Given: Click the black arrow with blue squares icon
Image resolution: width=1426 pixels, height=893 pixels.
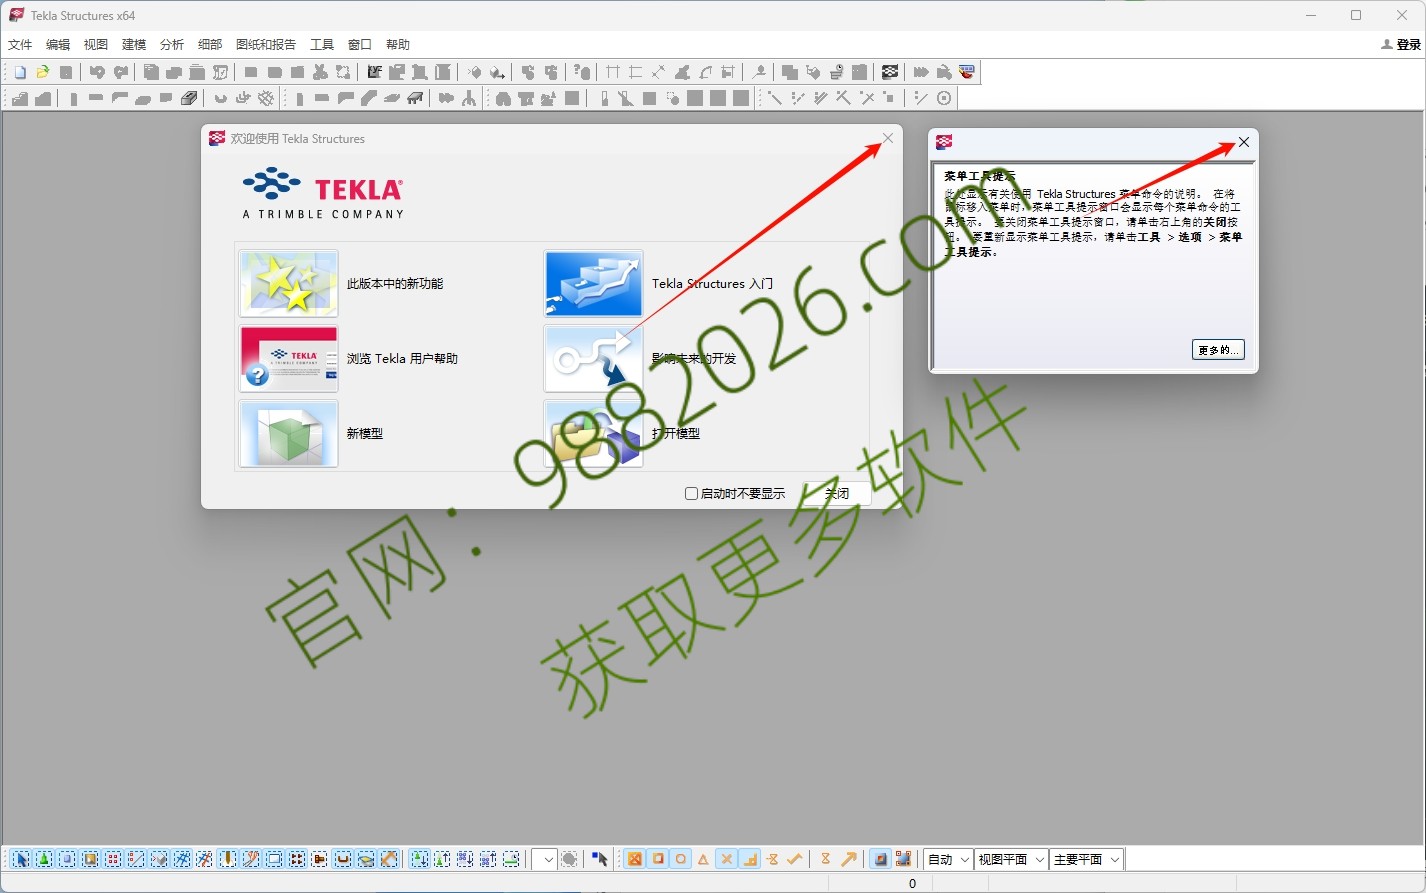Looking at the screenshot, I should tap(599, 859).
